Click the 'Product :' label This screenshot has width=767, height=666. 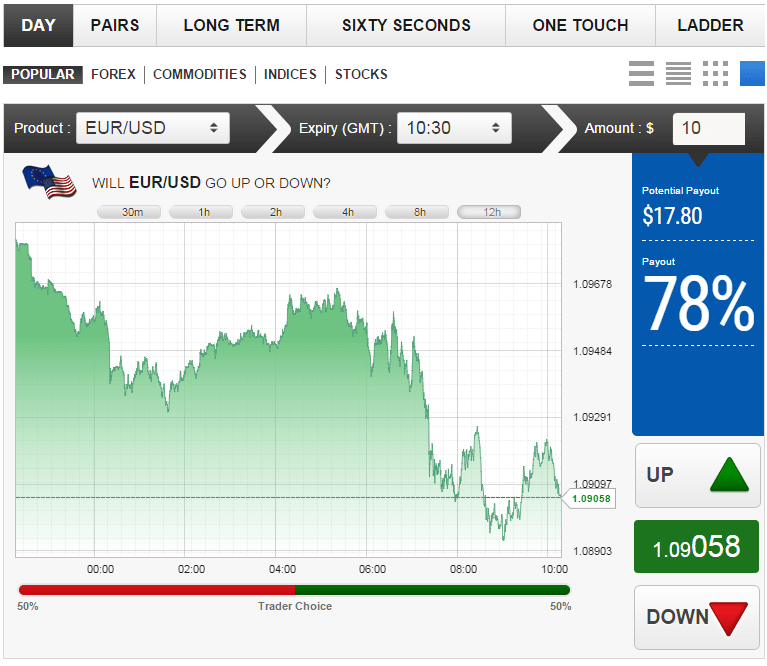(43, 128)
